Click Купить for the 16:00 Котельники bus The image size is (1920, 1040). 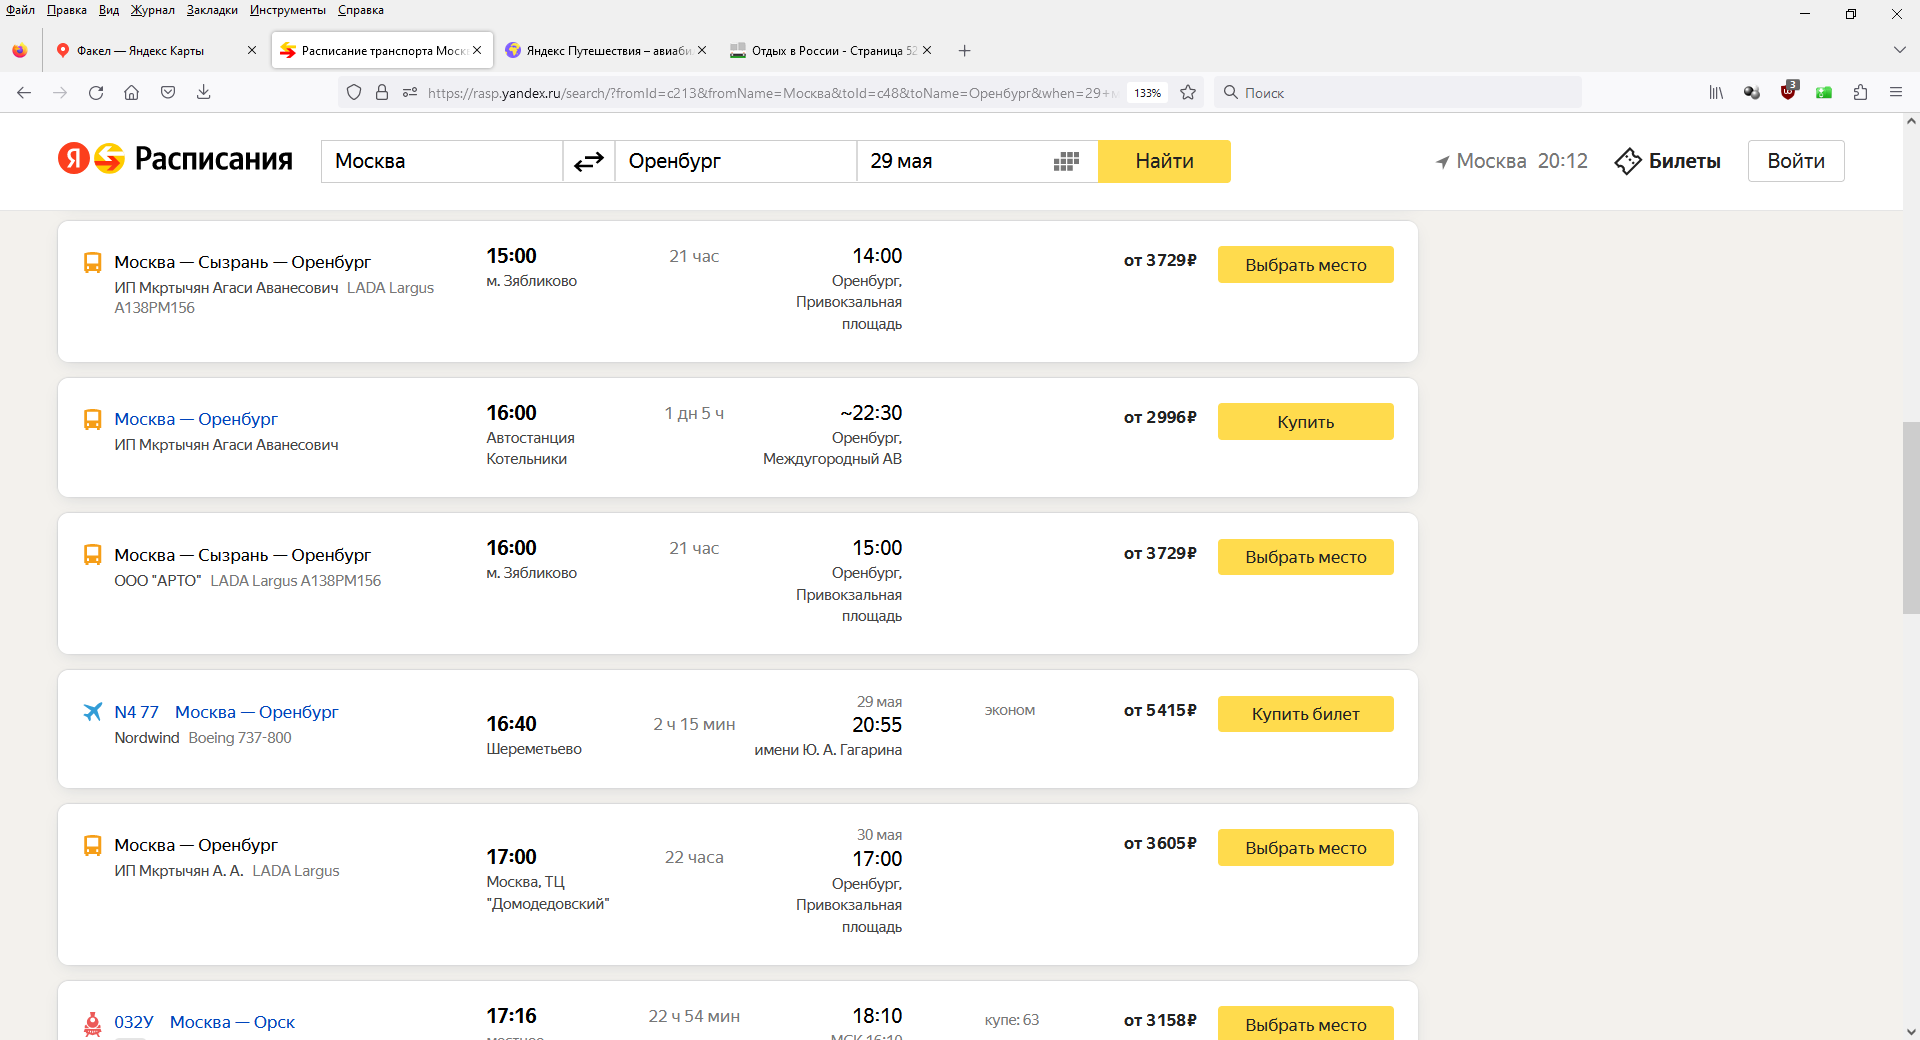[1305, 422]
